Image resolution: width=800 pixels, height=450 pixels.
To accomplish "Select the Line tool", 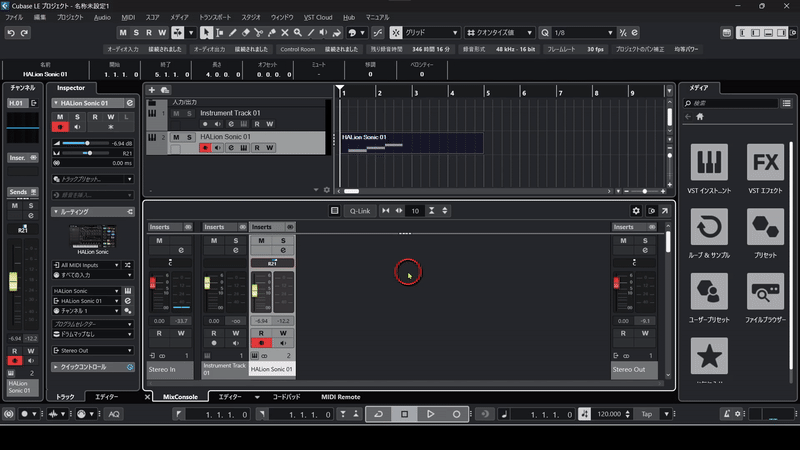I will pos(311,33).
